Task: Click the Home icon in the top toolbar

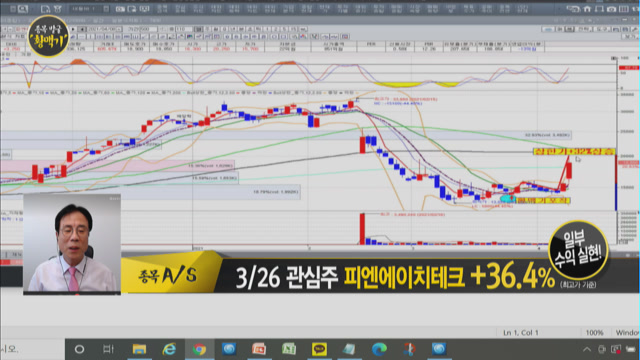Action: coord(587,9)
